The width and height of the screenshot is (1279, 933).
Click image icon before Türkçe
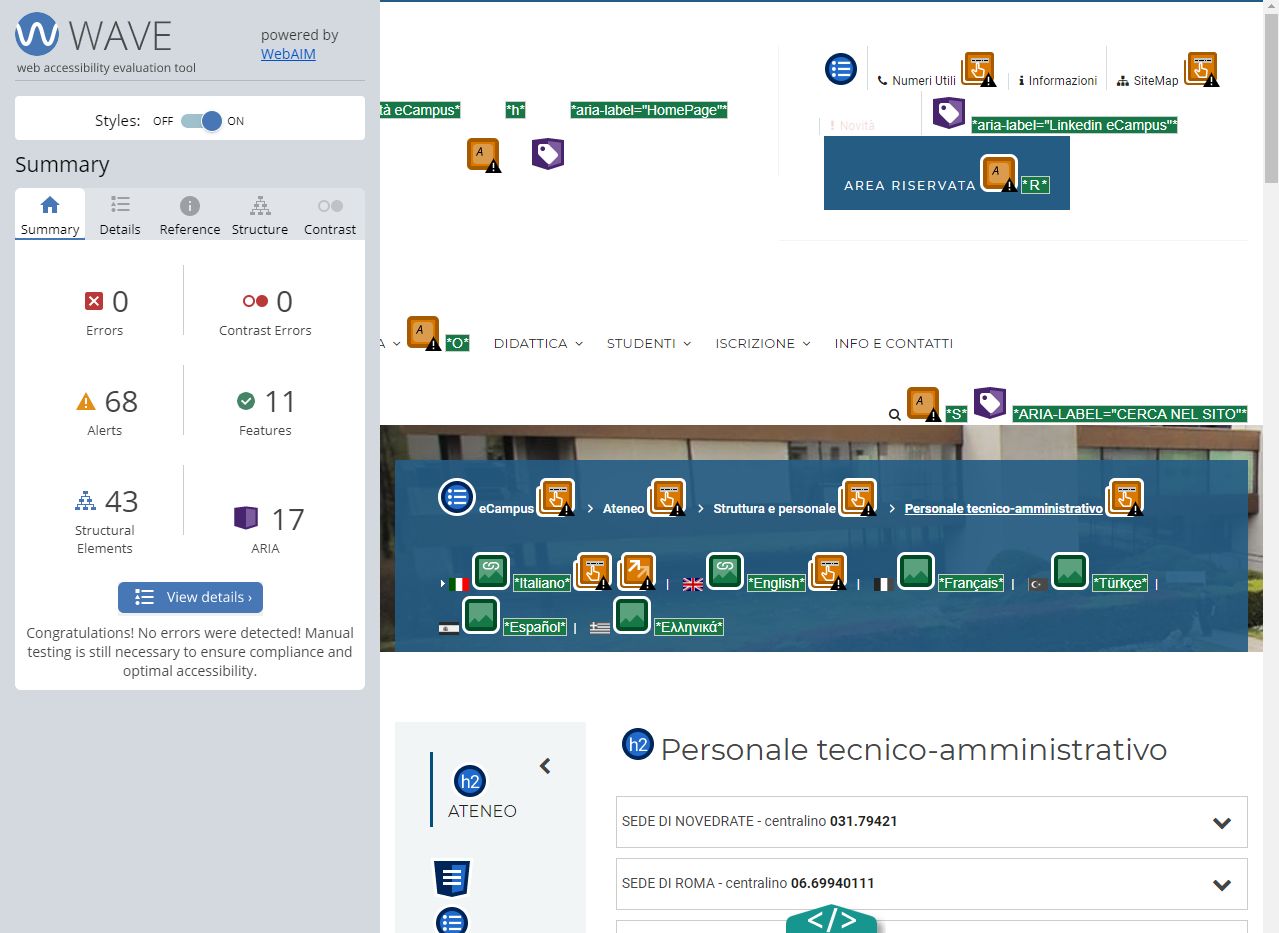pyautogui.click(x=1070, y=571)
